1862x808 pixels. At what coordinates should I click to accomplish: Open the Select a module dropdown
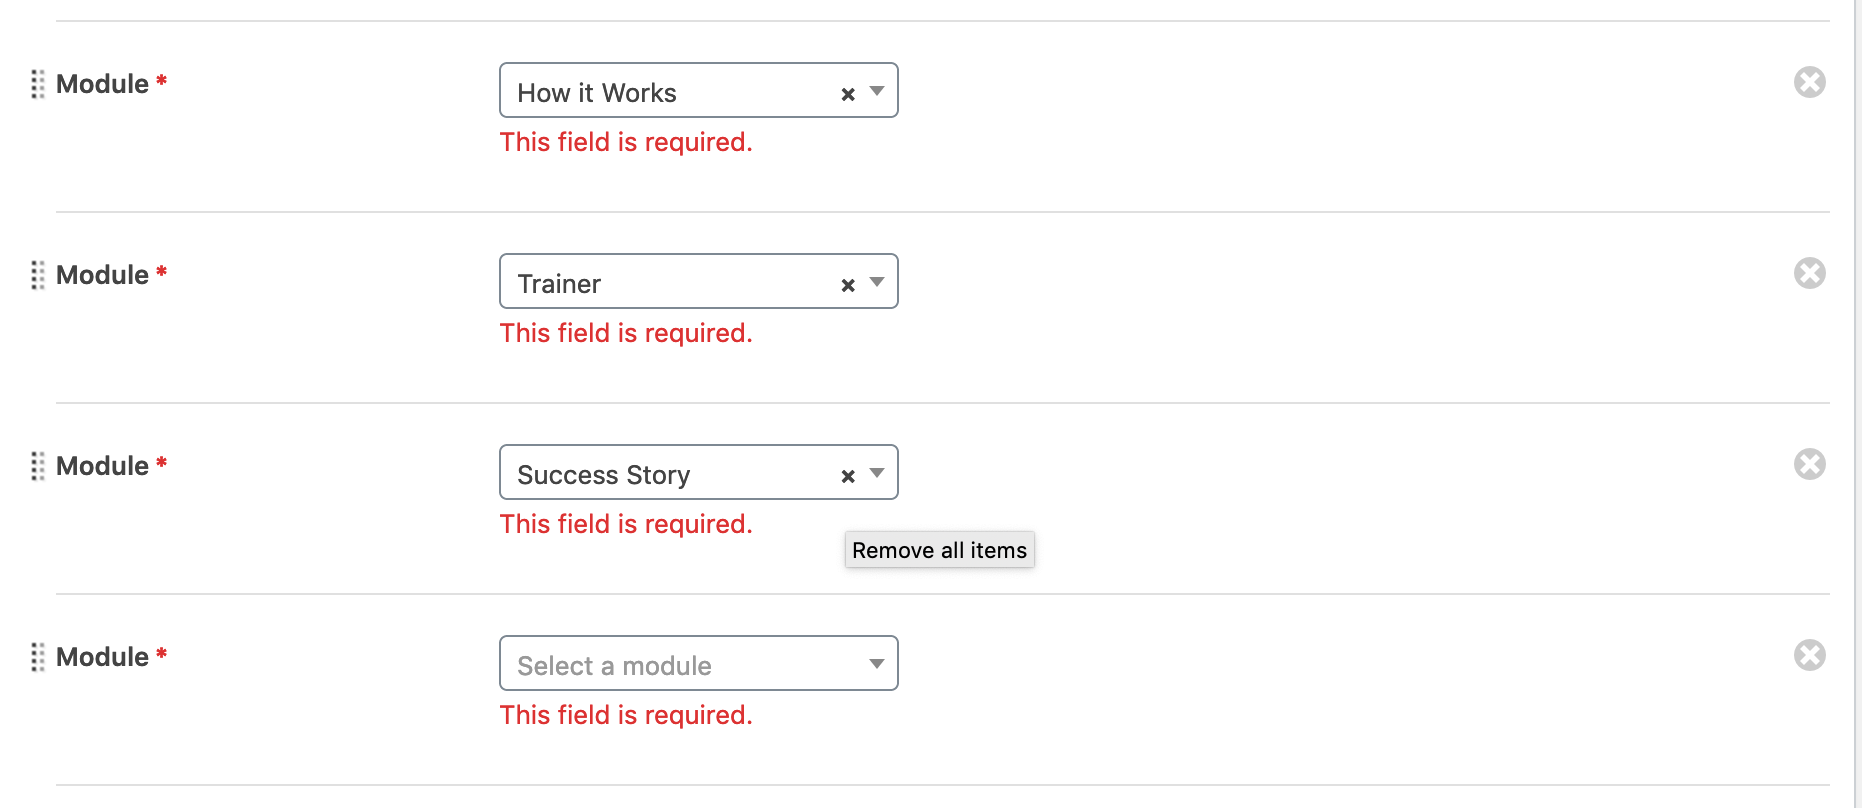pyautogui.click(x=876, y=663)
